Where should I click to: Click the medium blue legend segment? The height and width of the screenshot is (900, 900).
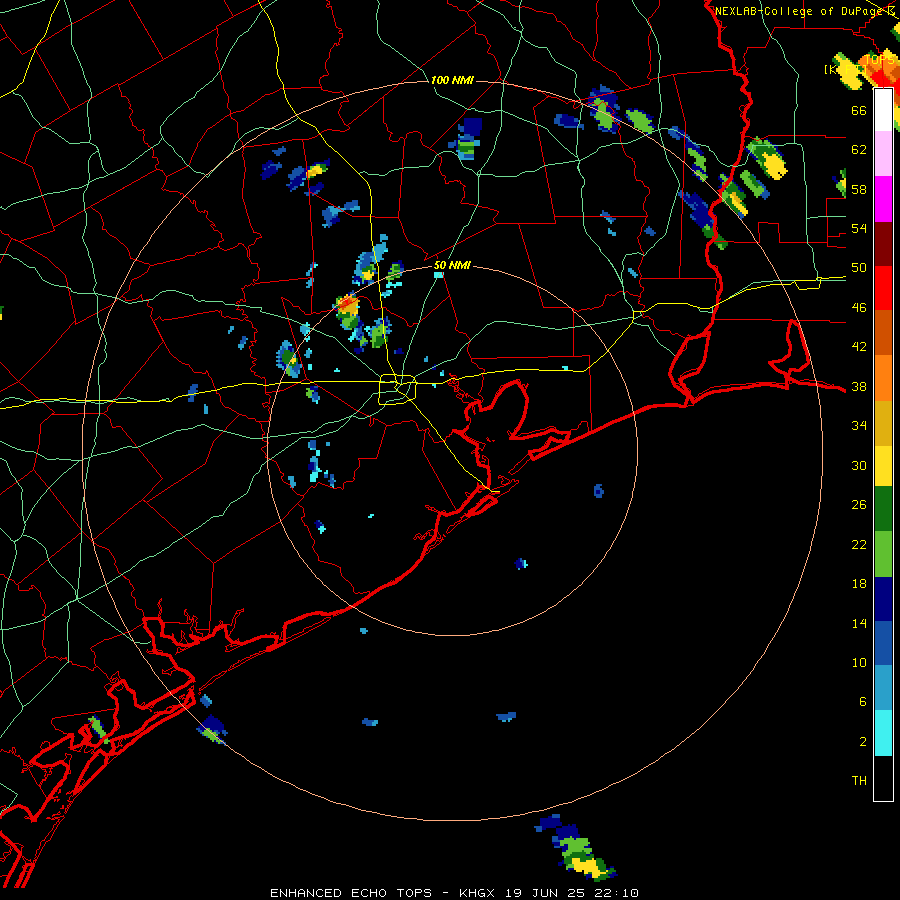(883, 643)
